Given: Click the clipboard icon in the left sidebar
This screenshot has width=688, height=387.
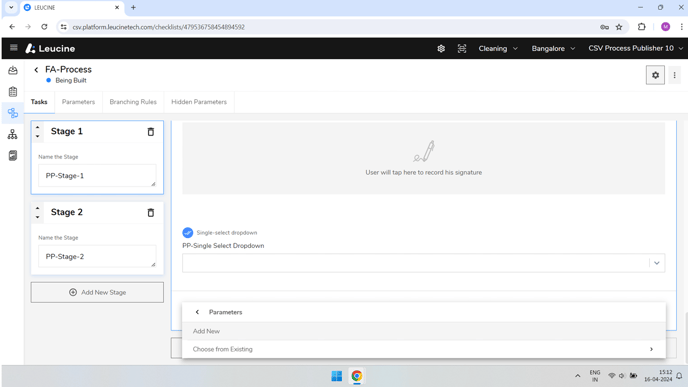Looking at the screenshot, I should (x=13, y=92).
